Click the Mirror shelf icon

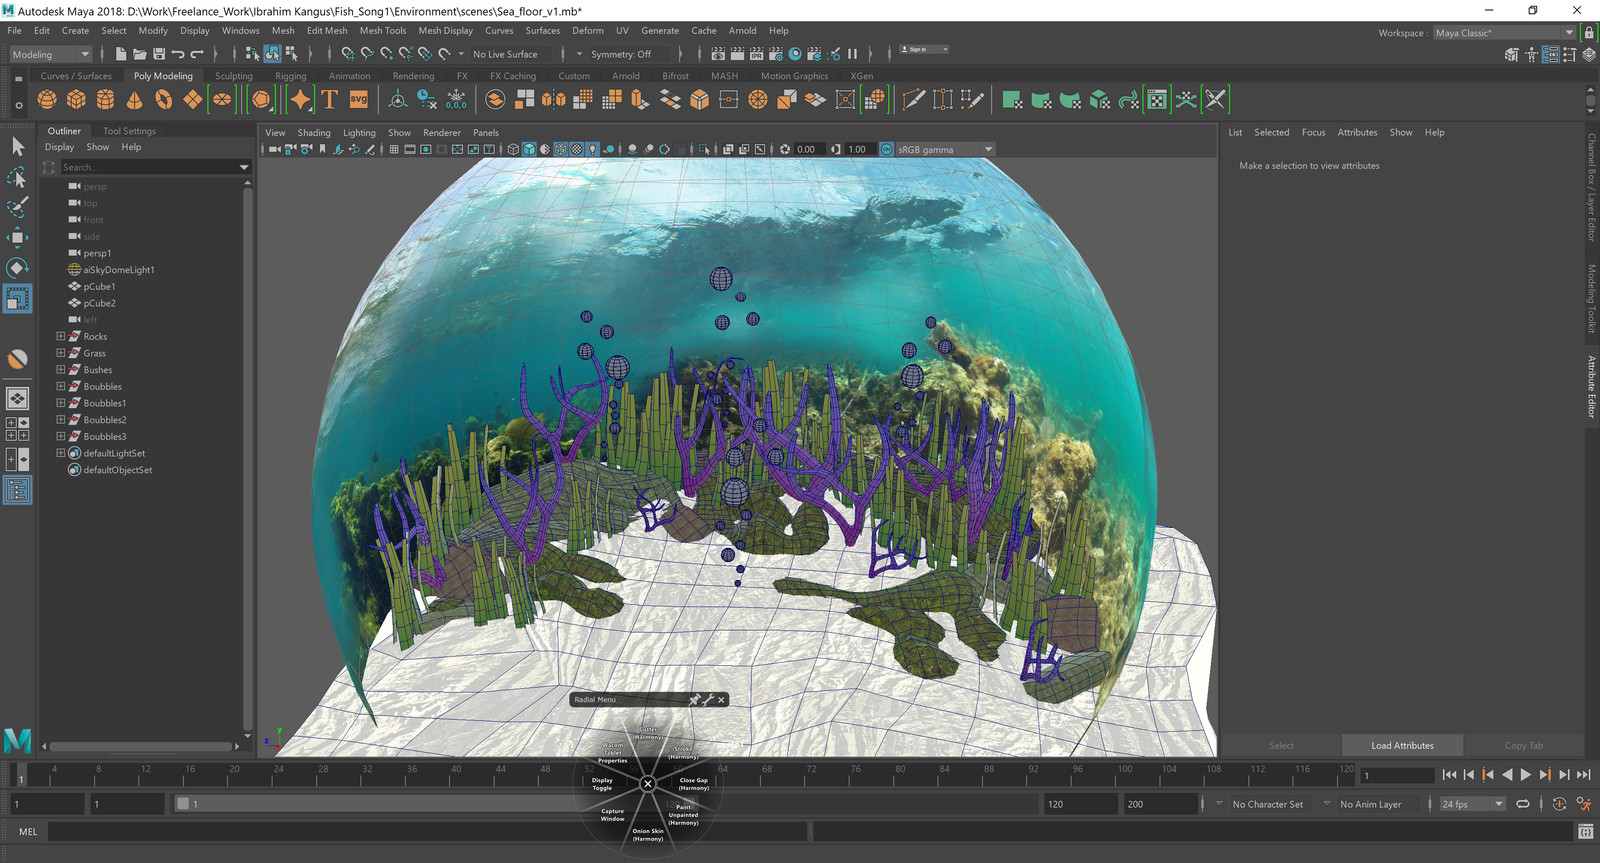coord(553,99)
